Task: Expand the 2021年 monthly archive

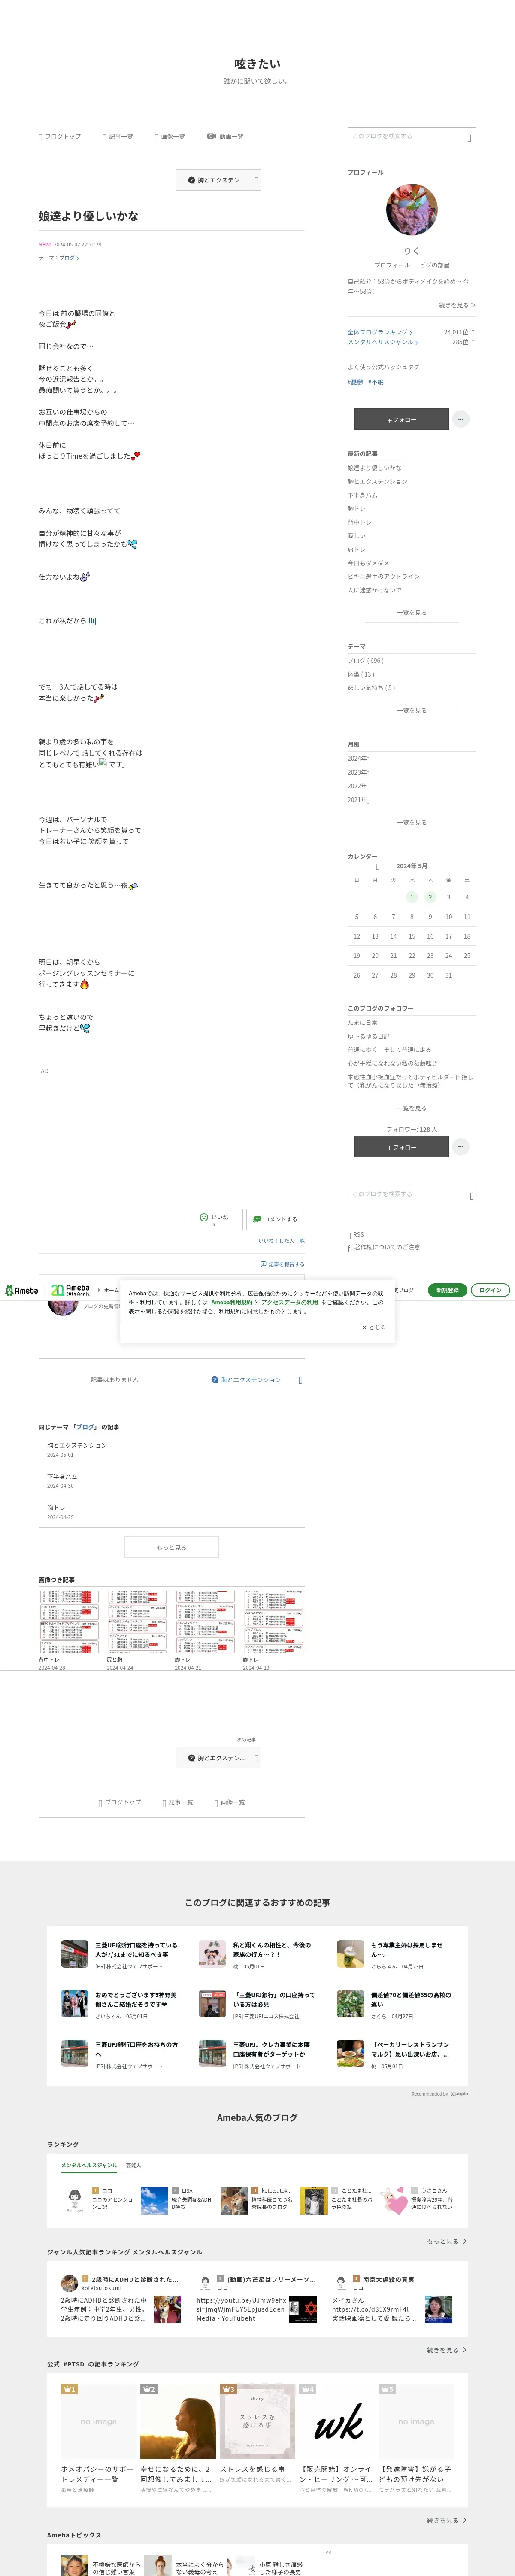Action: [358, 800]
